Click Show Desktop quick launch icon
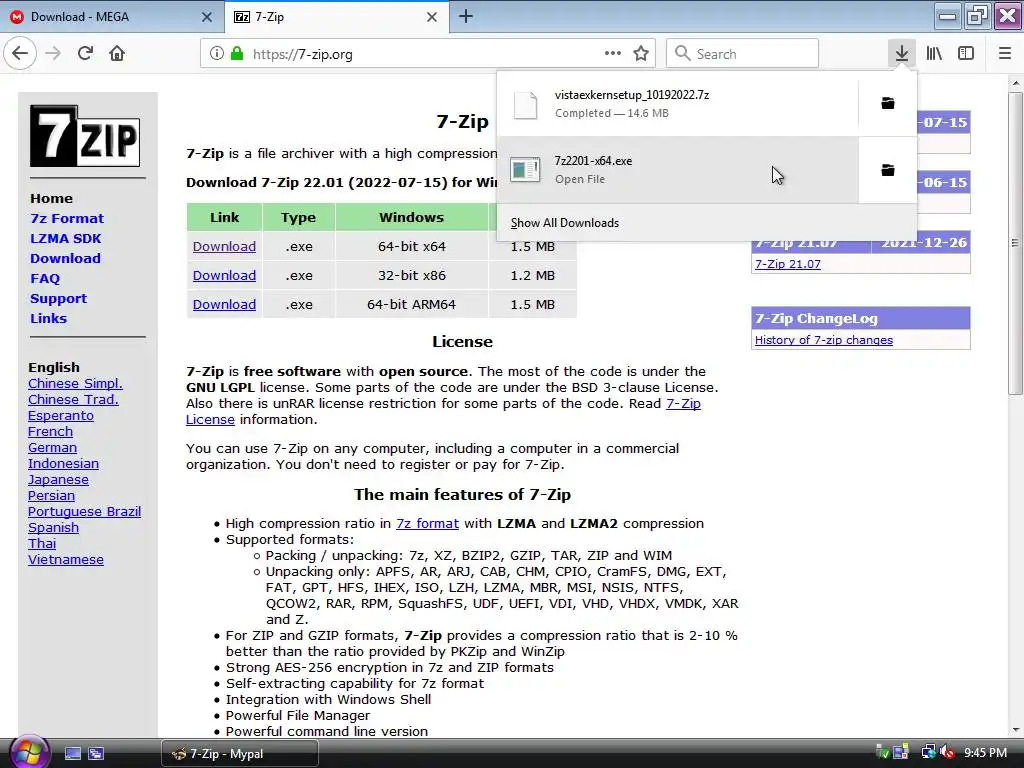Screen dimensions: 1024x768 [72, 754]
